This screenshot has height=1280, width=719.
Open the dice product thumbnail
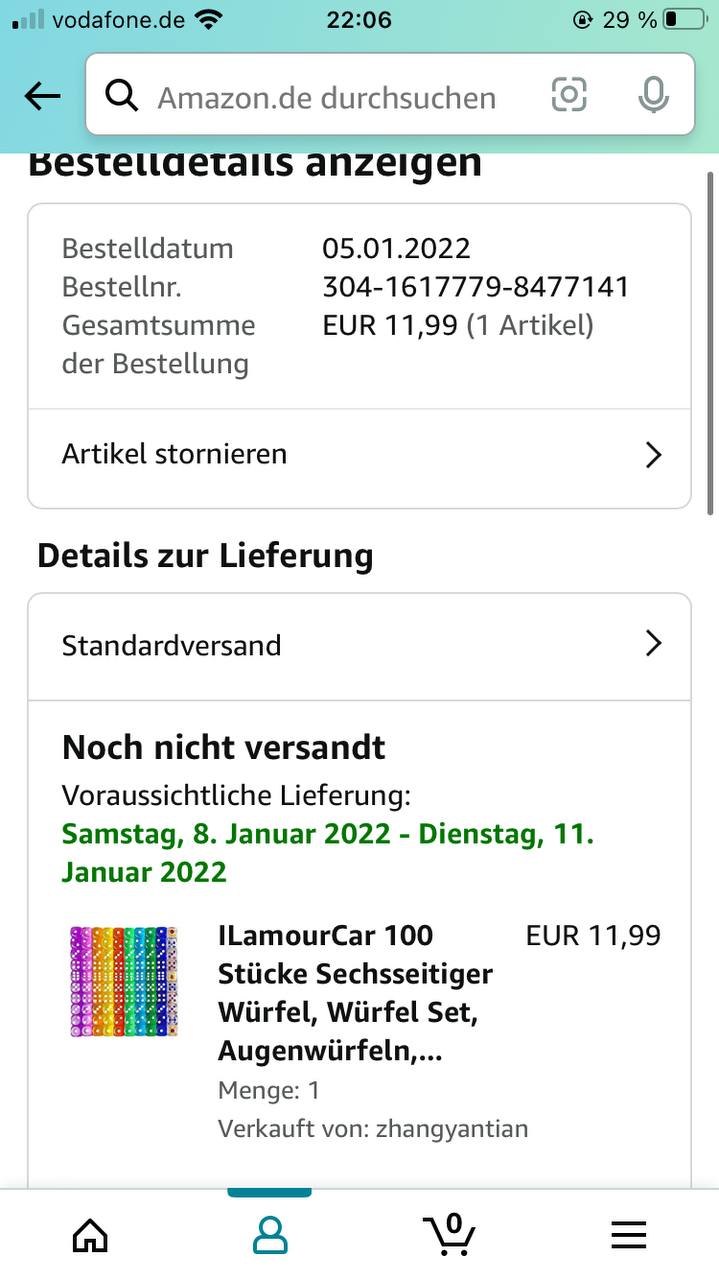[x=123, y=981]
